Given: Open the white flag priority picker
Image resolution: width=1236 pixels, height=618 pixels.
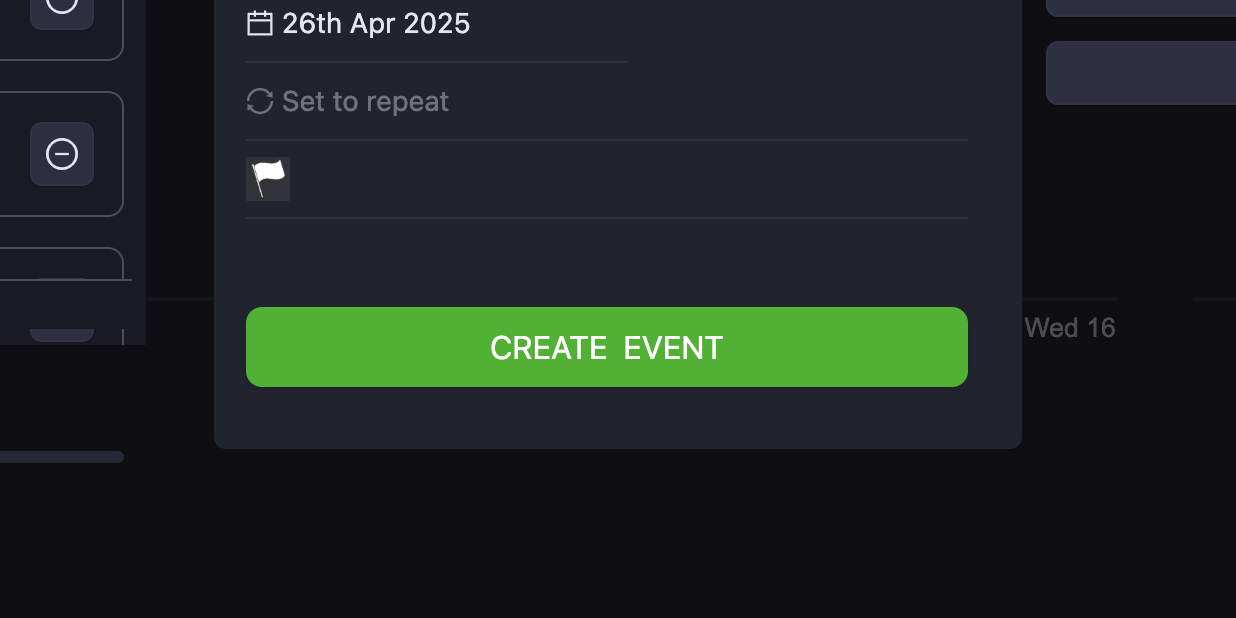Looking at the screenshot, I should (268, 179).
